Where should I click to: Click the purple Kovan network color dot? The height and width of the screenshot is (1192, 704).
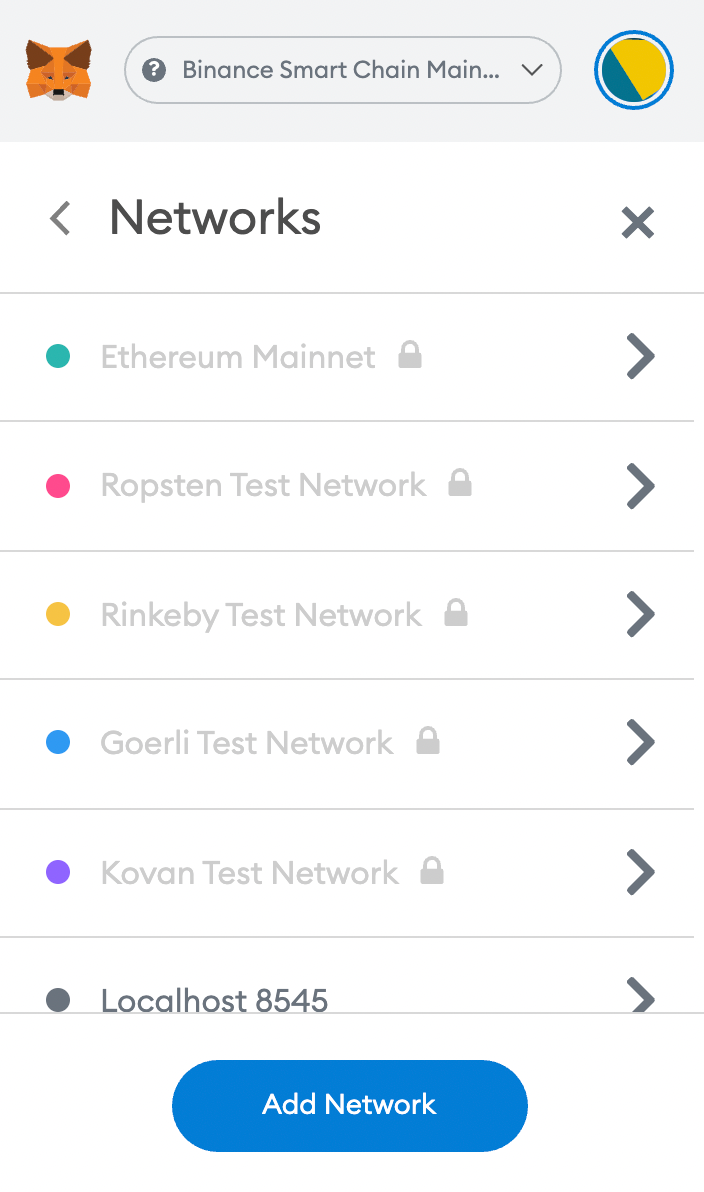[59, 872]
